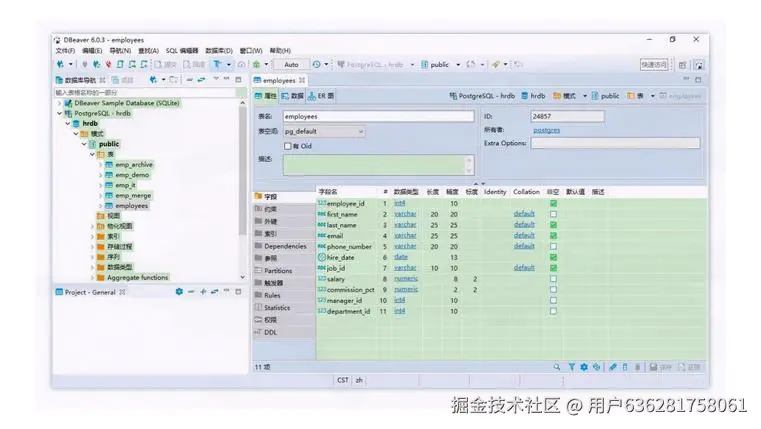Click the table name field containing employees

click(379, 116)
